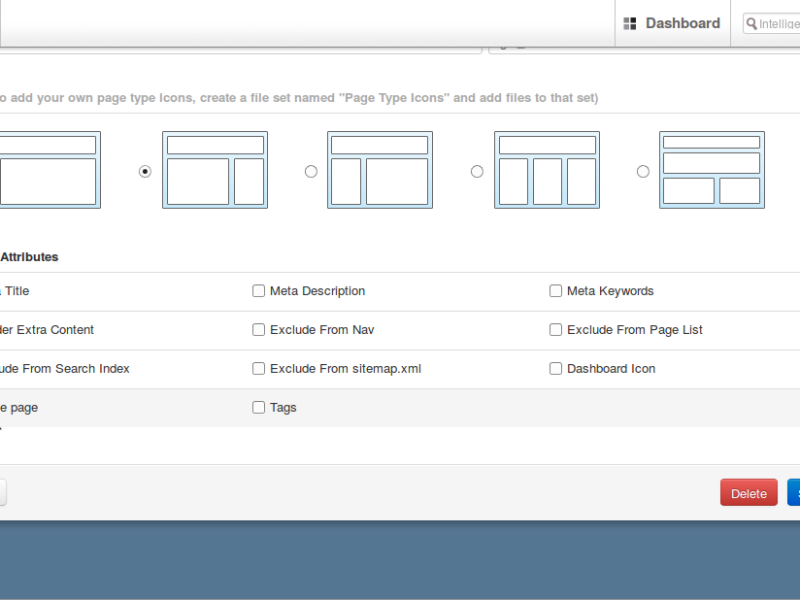This screenshot has height=600, width=800.
Task: Toggle the Tags attribute checkbox
Action: [x=259, y=407]
